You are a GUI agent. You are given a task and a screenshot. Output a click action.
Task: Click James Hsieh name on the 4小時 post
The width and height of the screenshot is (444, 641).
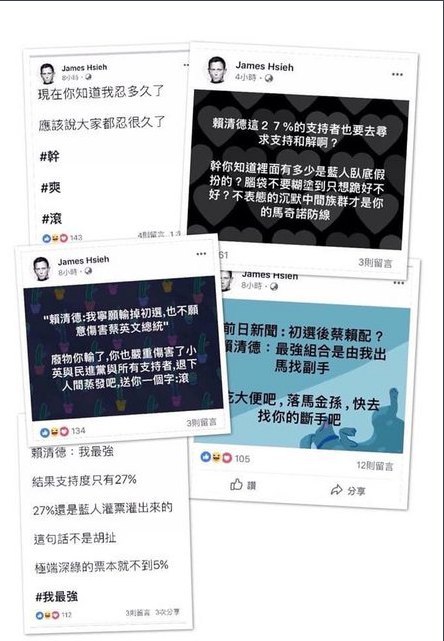pos(265,66)
